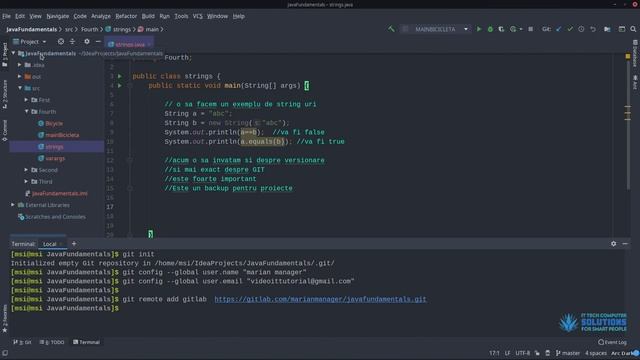Click the 17:1 cursor position indicator
This screenshot has height=360, width=640.
[494, 353]
